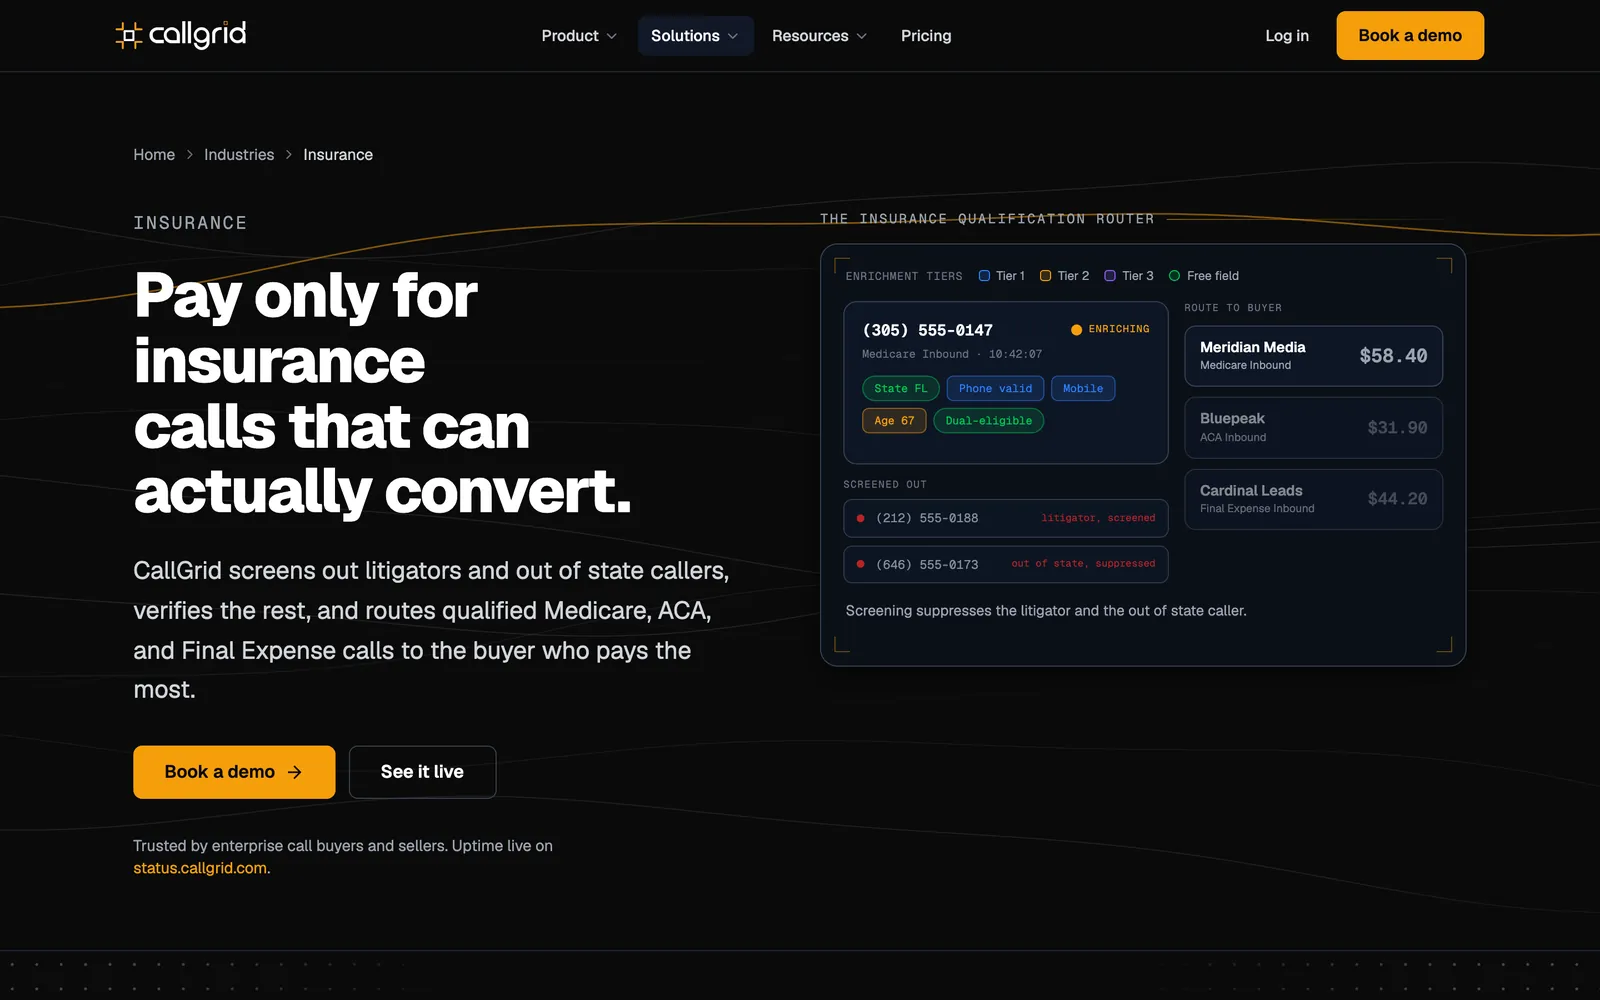Toggle the Tier 1 legend swatch
Image resolution: width=1600 pixels, height=1000 pixels.
point(984,276)
